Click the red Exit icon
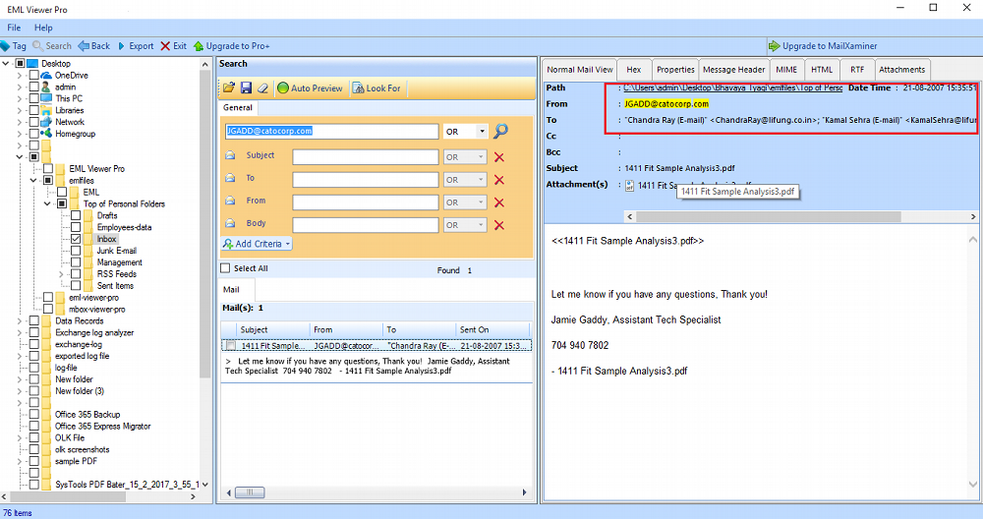Image resolution: width=983 pixels, height=519 pixels. tap(166, 46)
